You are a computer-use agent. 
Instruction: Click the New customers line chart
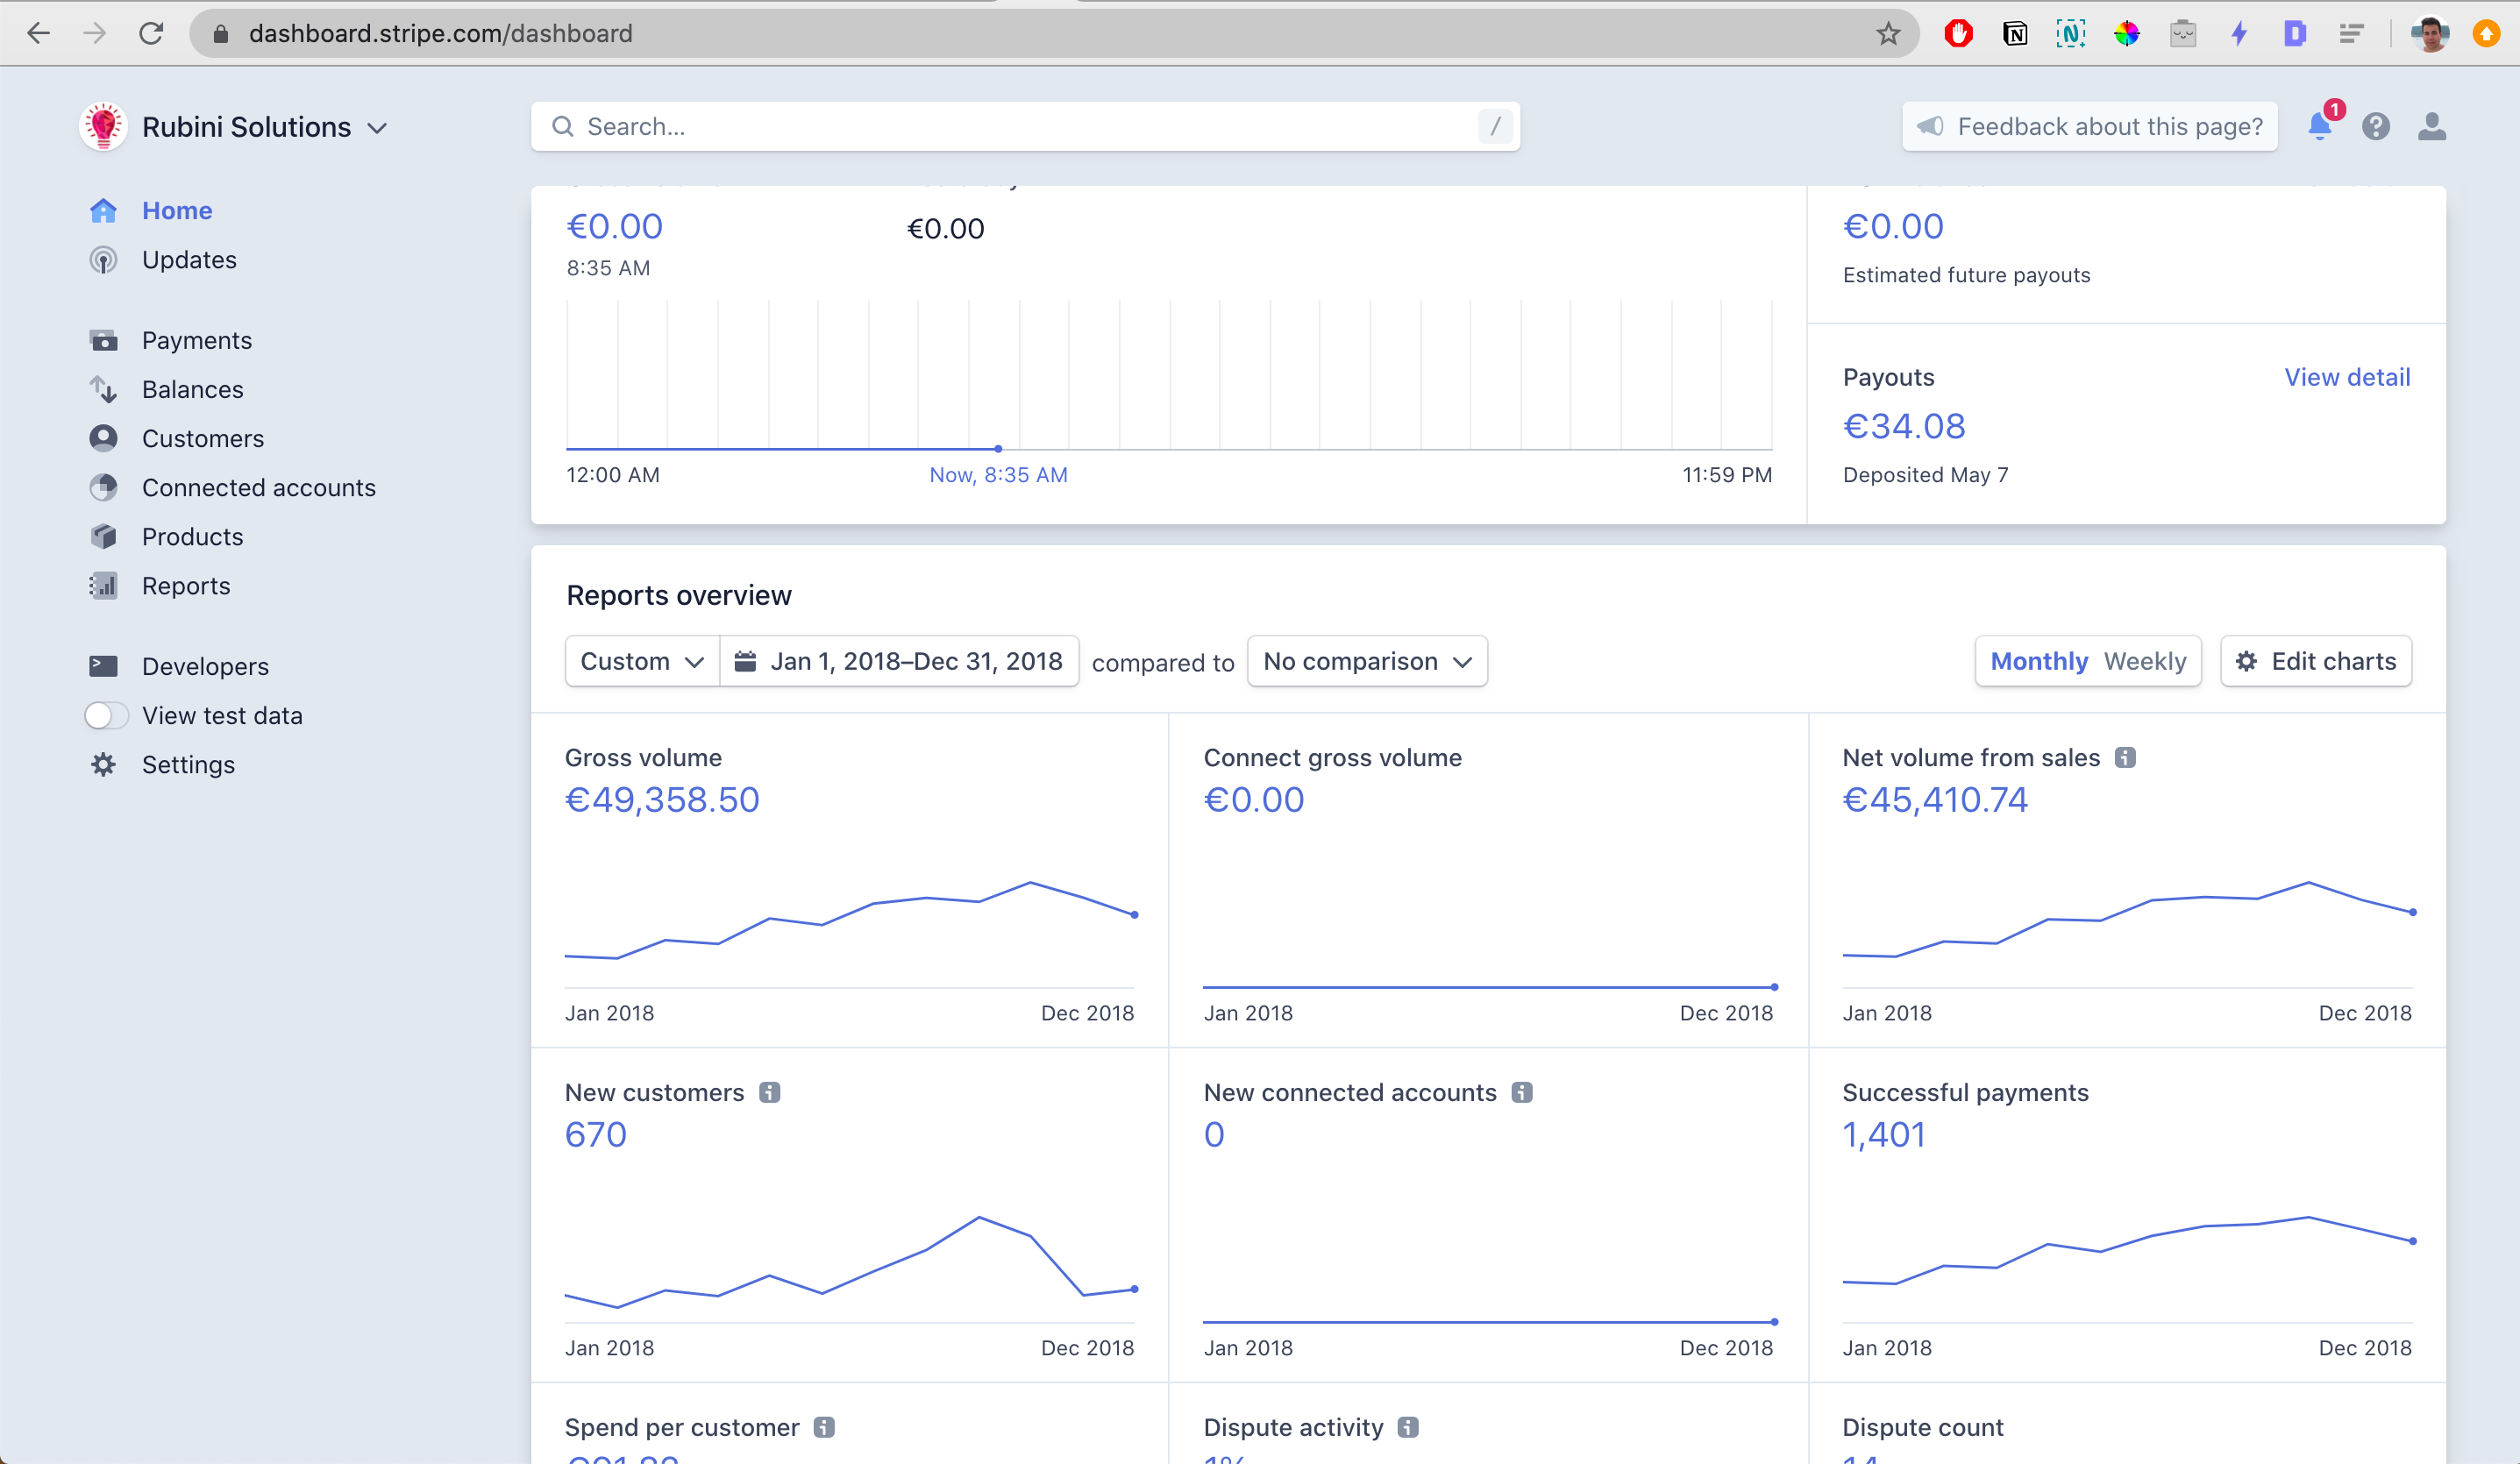[x=850, y=1265]
